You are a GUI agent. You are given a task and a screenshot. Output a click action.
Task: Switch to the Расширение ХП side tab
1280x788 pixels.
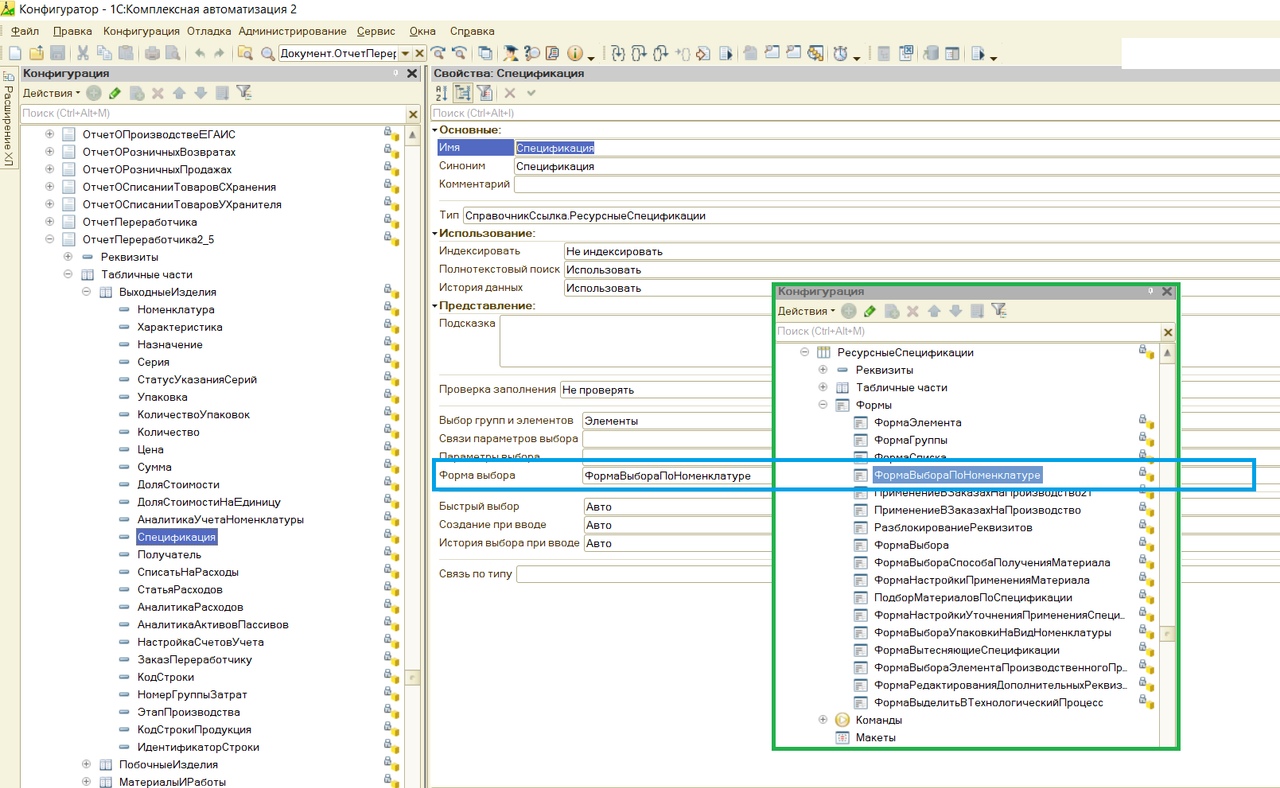[8, 119]
